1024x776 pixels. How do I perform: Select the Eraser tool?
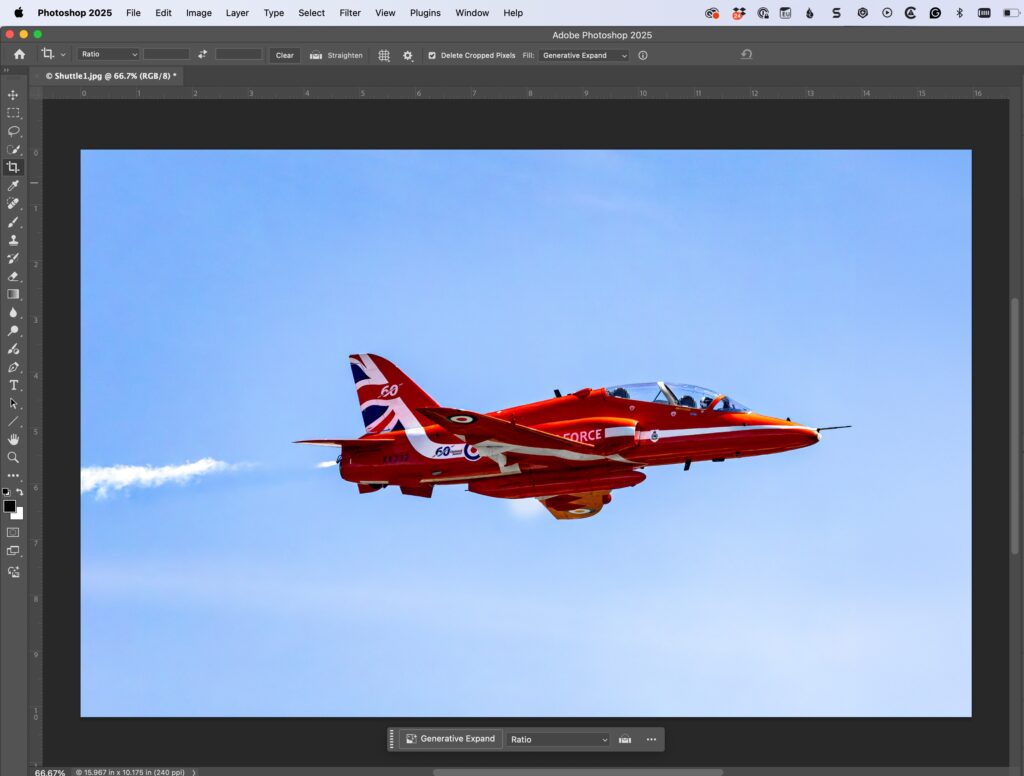tap(13, 276)
